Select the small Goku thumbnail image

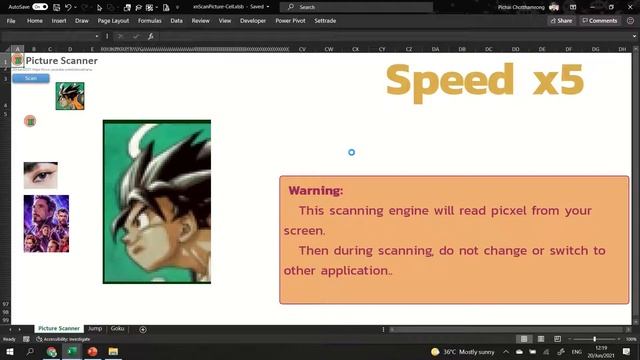70,96
